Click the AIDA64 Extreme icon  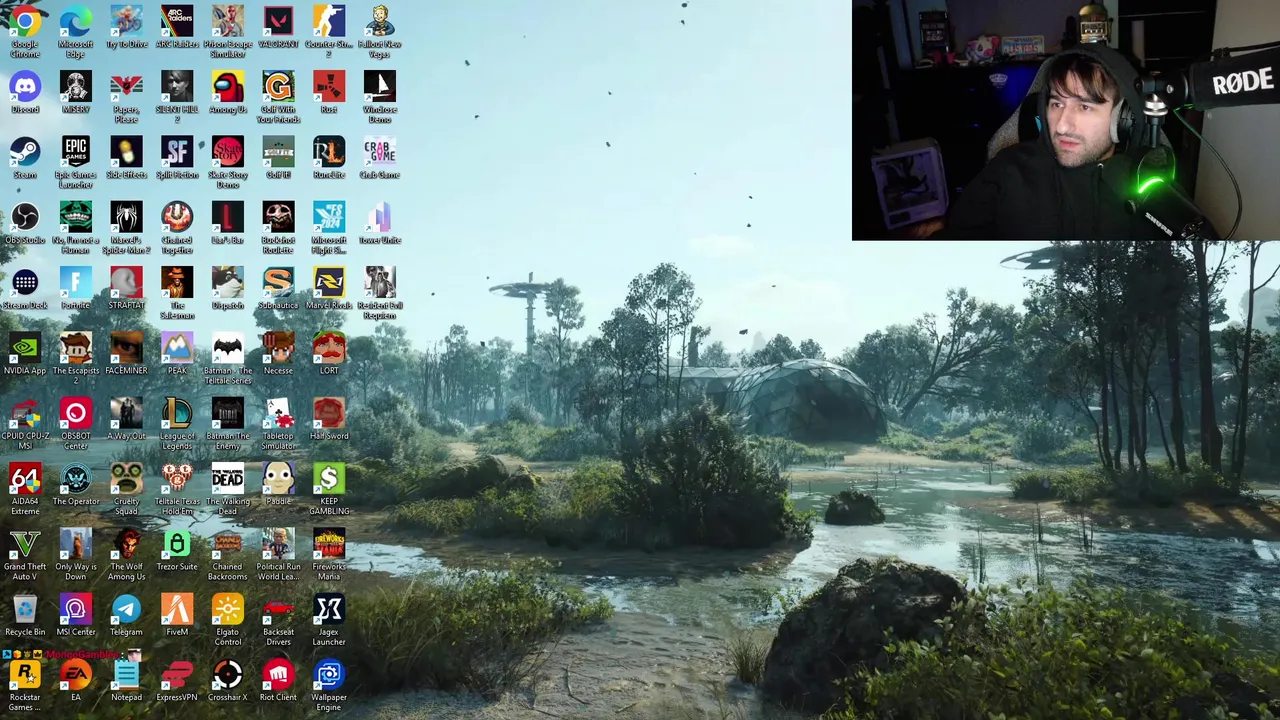[25, 479]
